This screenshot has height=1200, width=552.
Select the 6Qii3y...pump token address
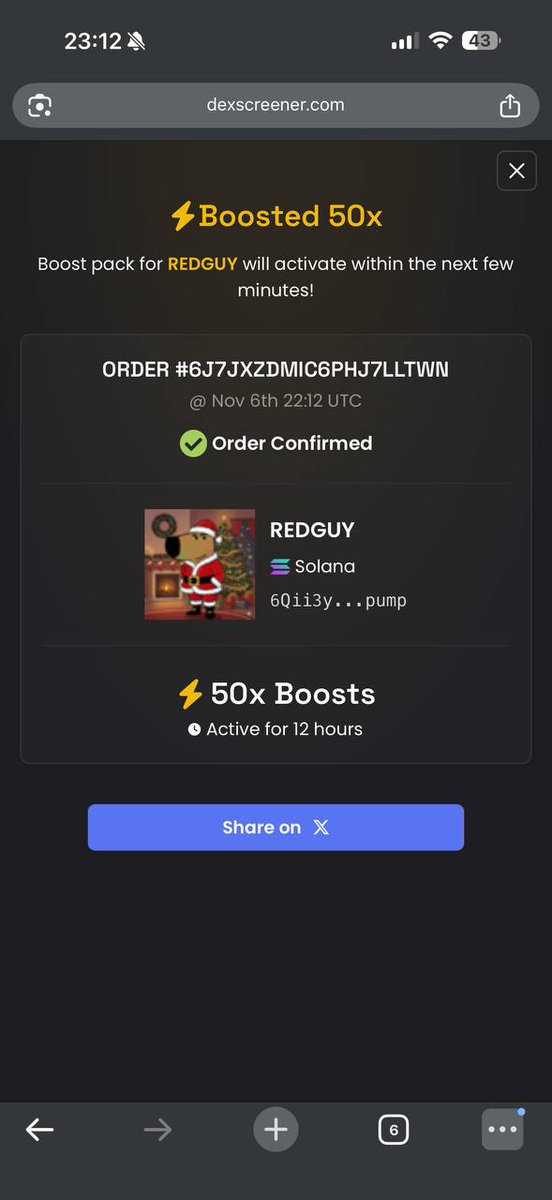[x=338, y=601]
